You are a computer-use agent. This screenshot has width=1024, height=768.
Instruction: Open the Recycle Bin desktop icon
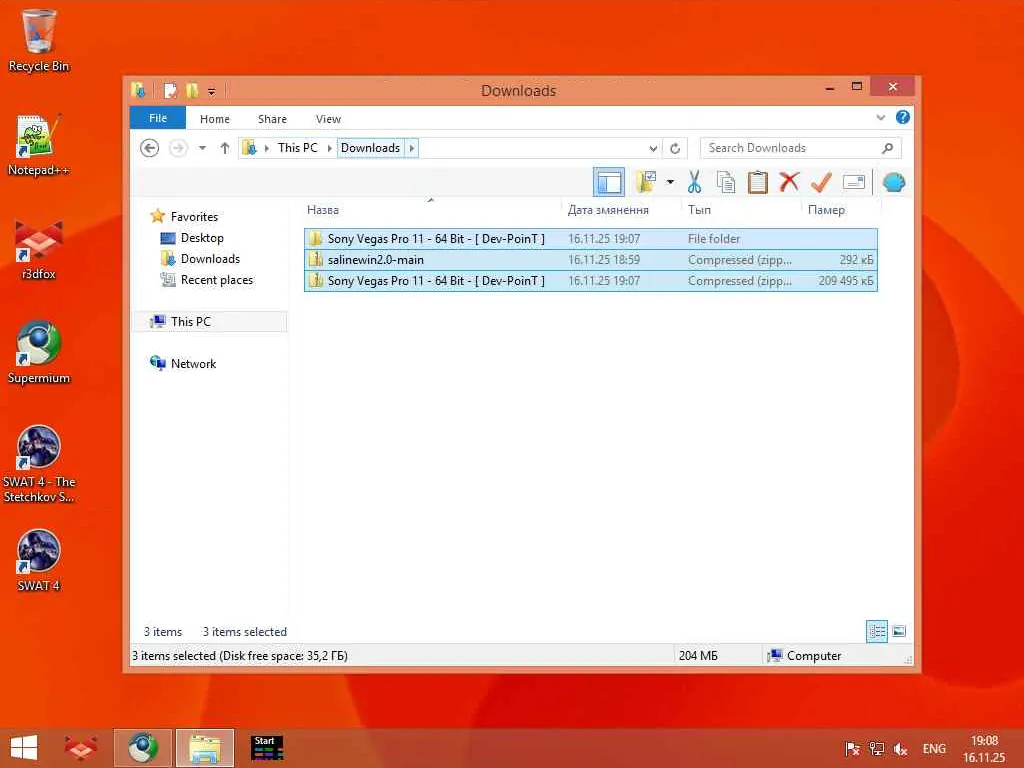pyautogui.click(x=39, y=41)
